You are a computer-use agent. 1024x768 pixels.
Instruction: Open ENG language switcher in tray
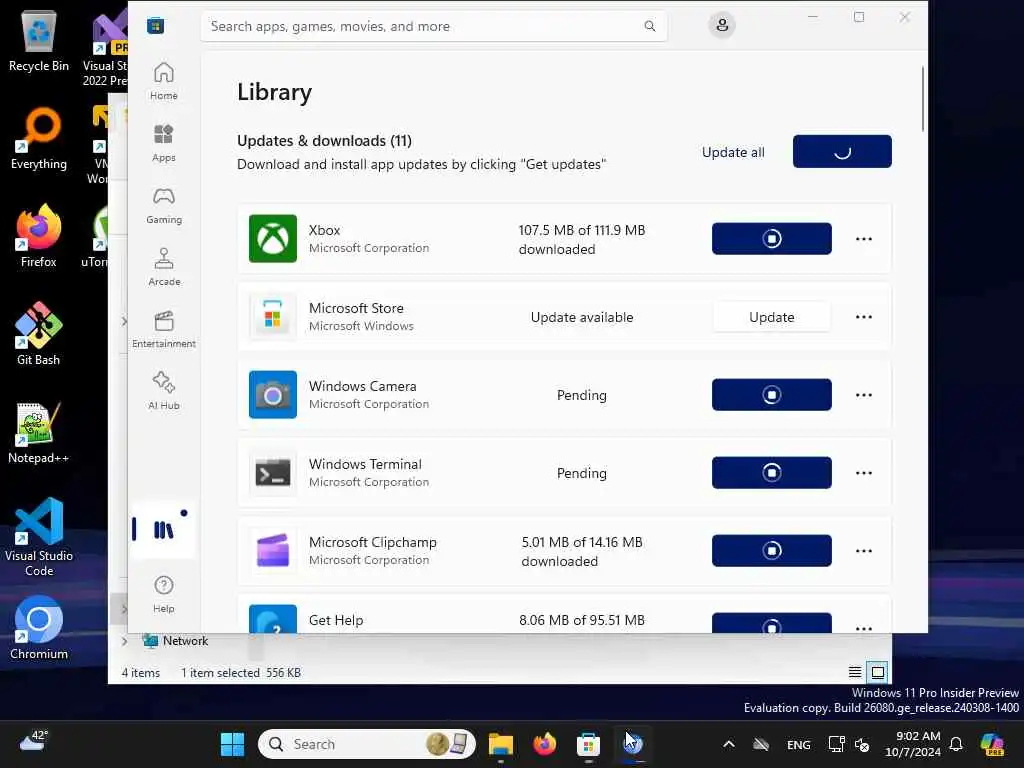pyautogui.click(x=798, y=744)
